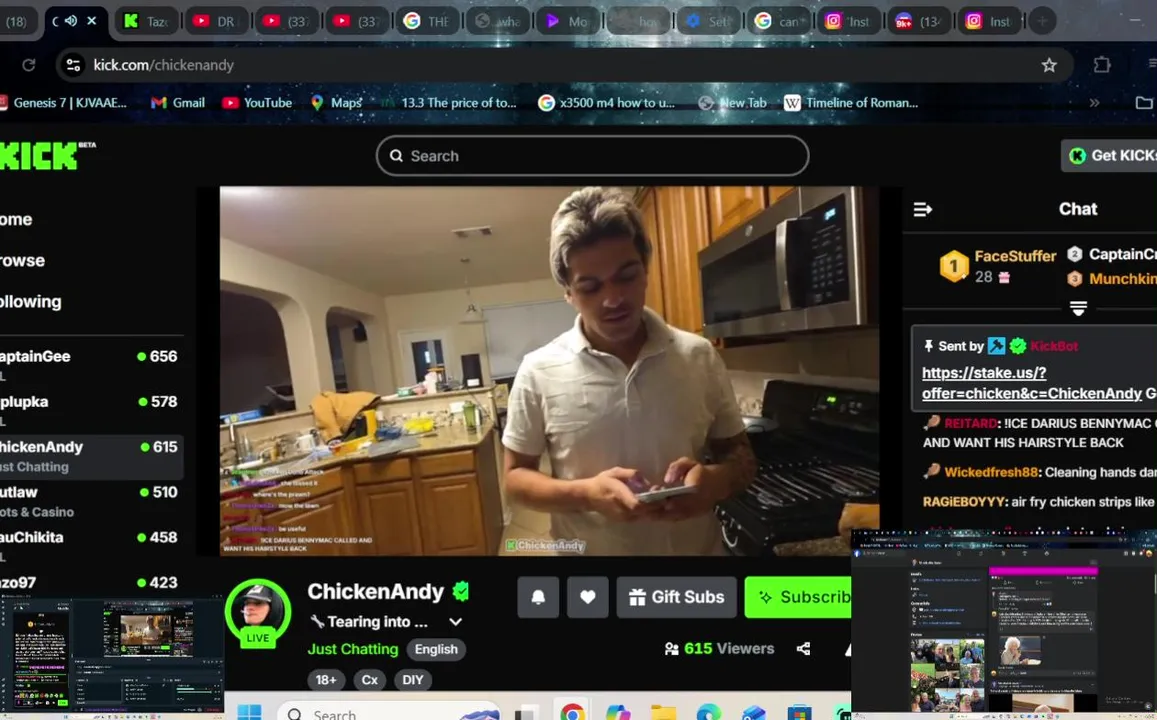Go to Home in Kick sidebar
Viewport: 1157px width, 720px height.
[15, 219]
